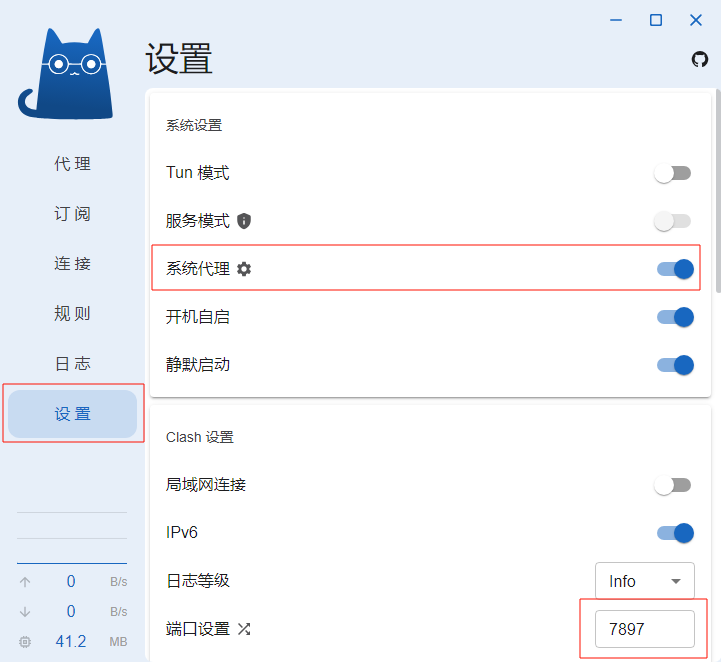The height and width of the screenshot is (662, 721).
Task: Turn off the IPv6 switch
Action: point(675,533)
